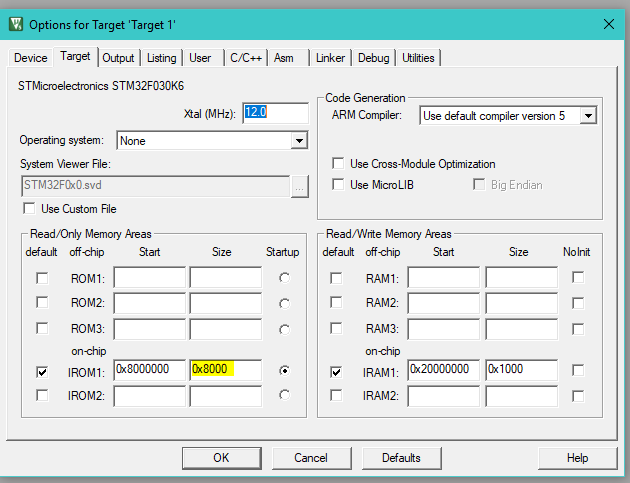Click the IROM1 Start field 0x8000000
630x483 pixels.
click(x=149, y=370)
